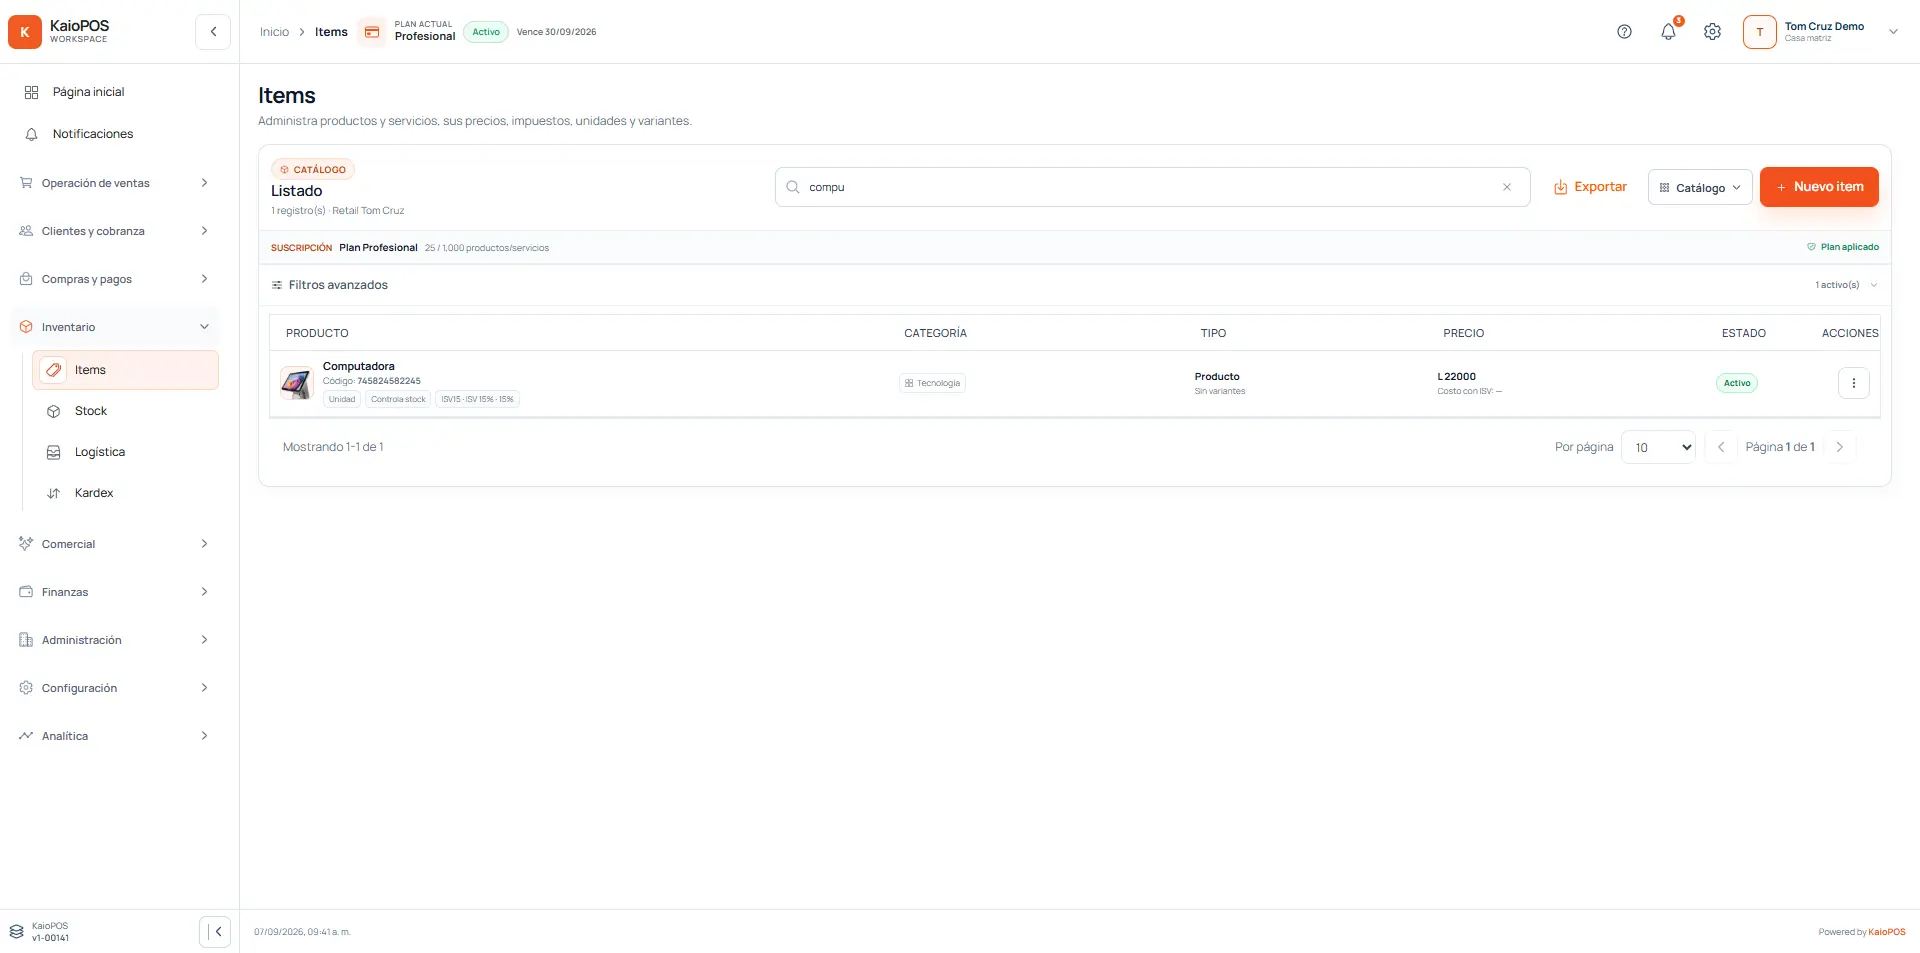The width and height of the screenshot is (1920, 953).
Task: Click the Nuevo item button
Action: (1819, 187)
